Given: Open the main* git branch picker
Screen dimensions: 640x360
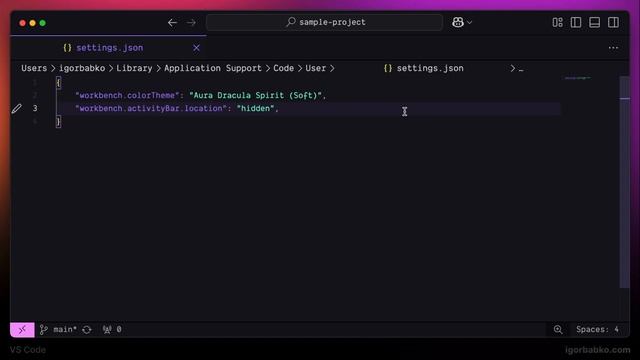Looking at the screenshot, I should click(x=58, y=329).
